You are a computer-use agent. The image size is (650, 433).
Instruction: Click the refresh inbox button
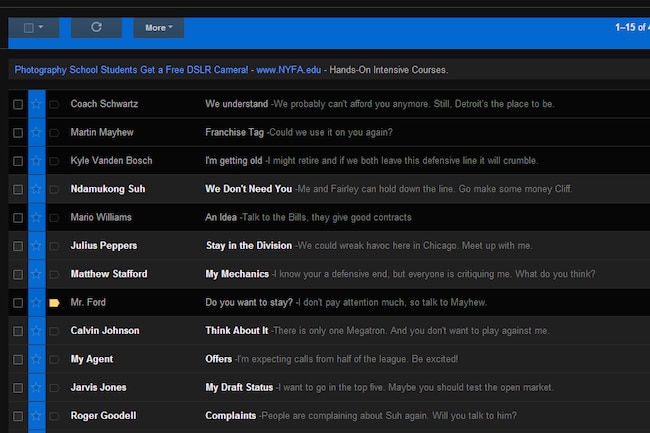[96, 27]
